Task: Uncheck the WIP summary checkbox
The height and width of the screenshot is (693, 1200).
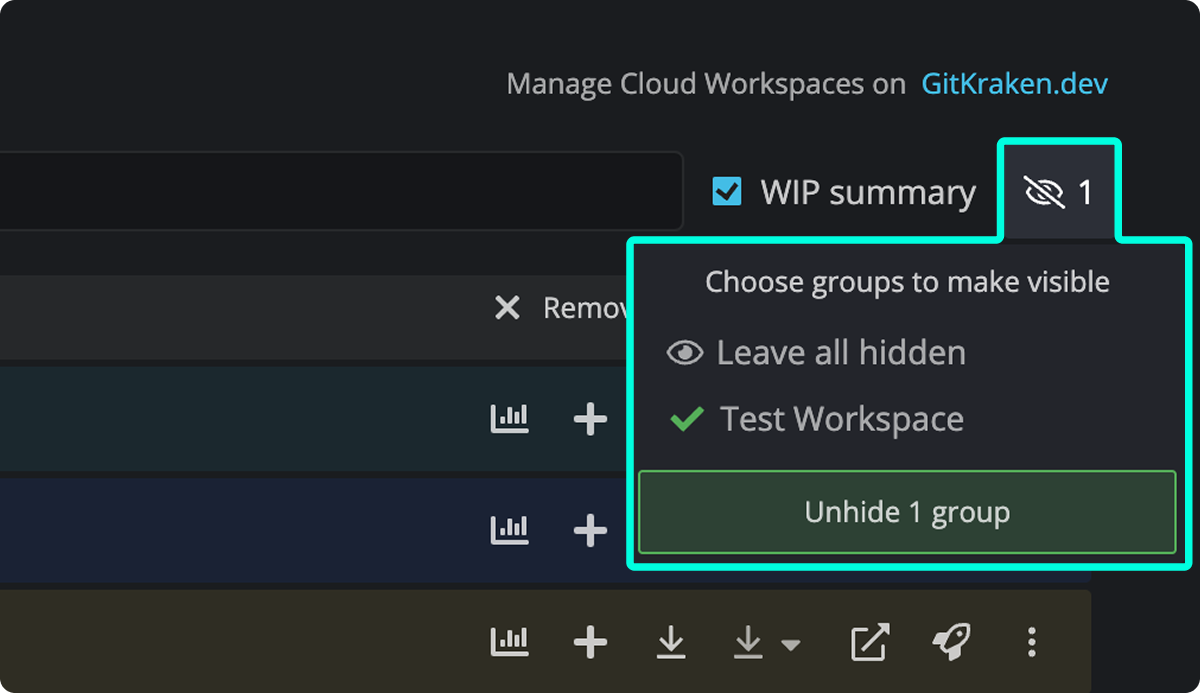Action: (x=727, y=191)
